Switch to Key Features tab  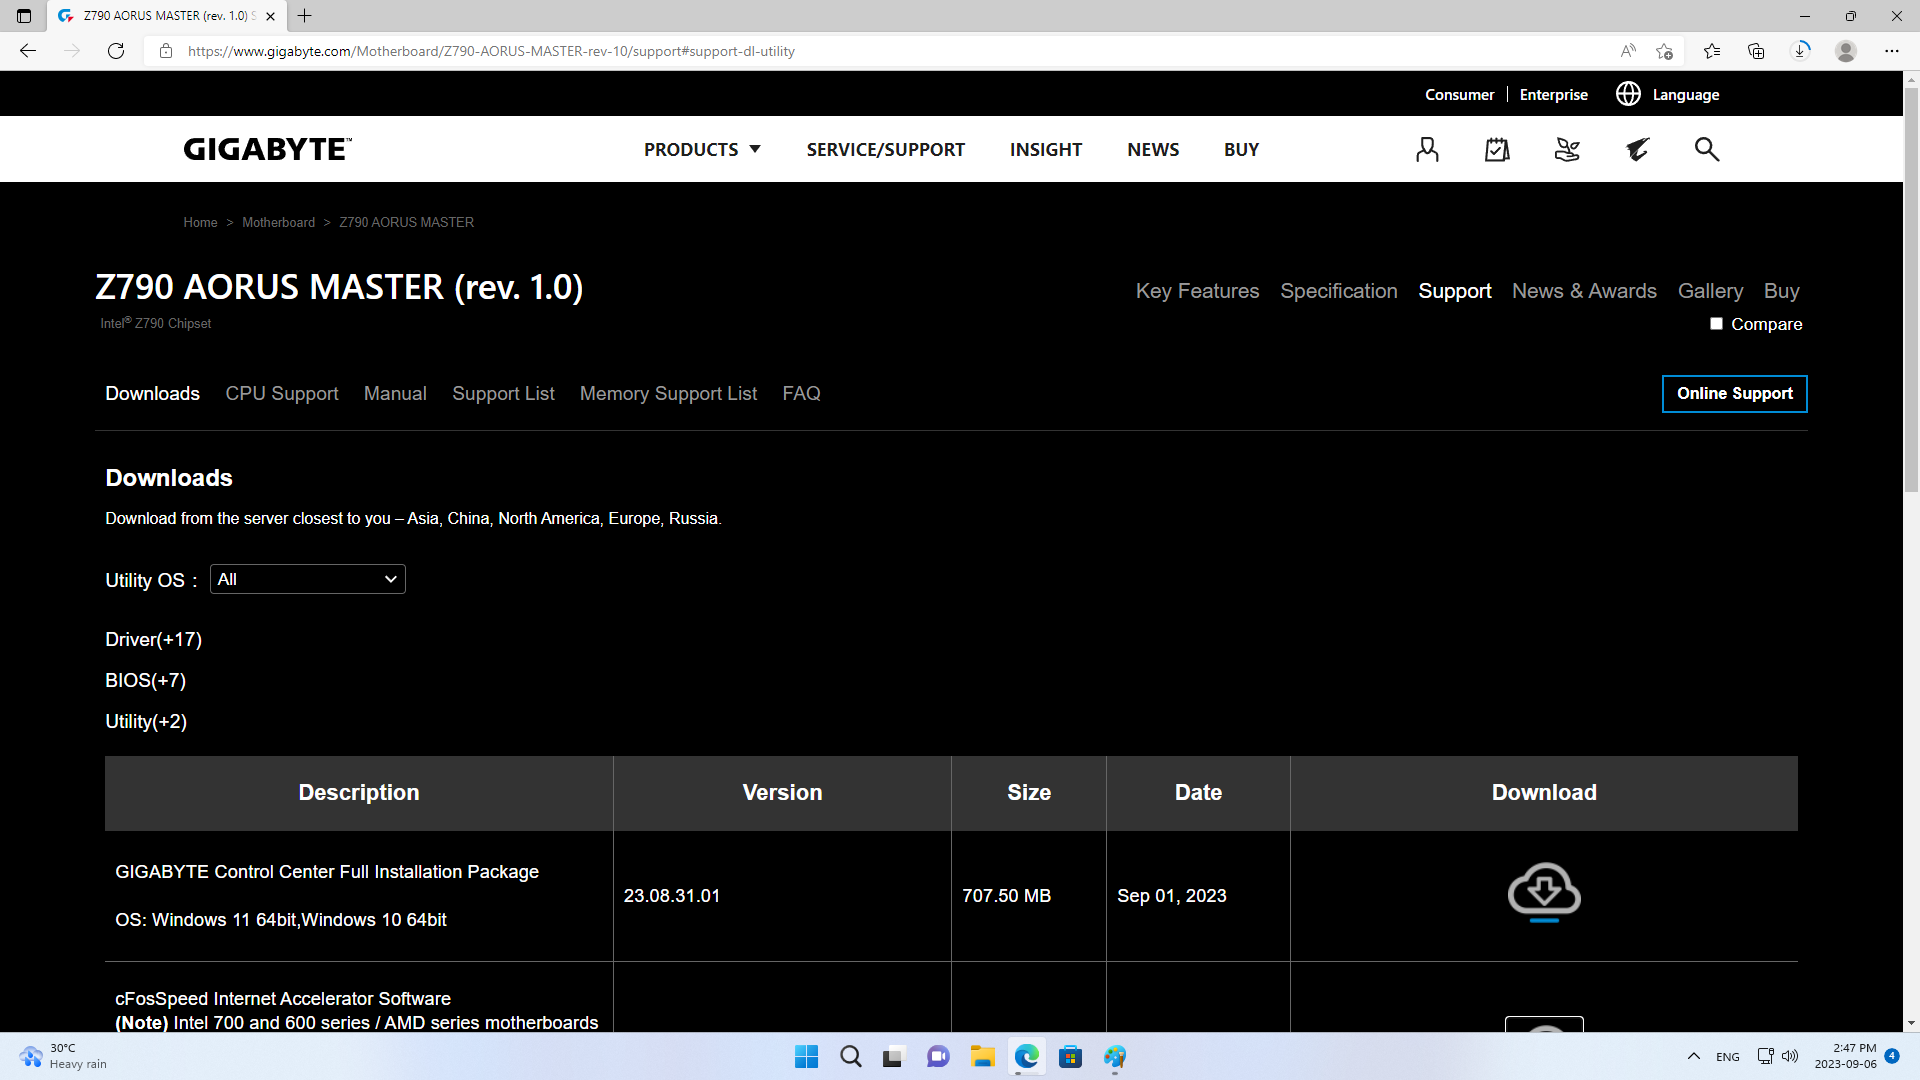click(x=1197, y=291)
